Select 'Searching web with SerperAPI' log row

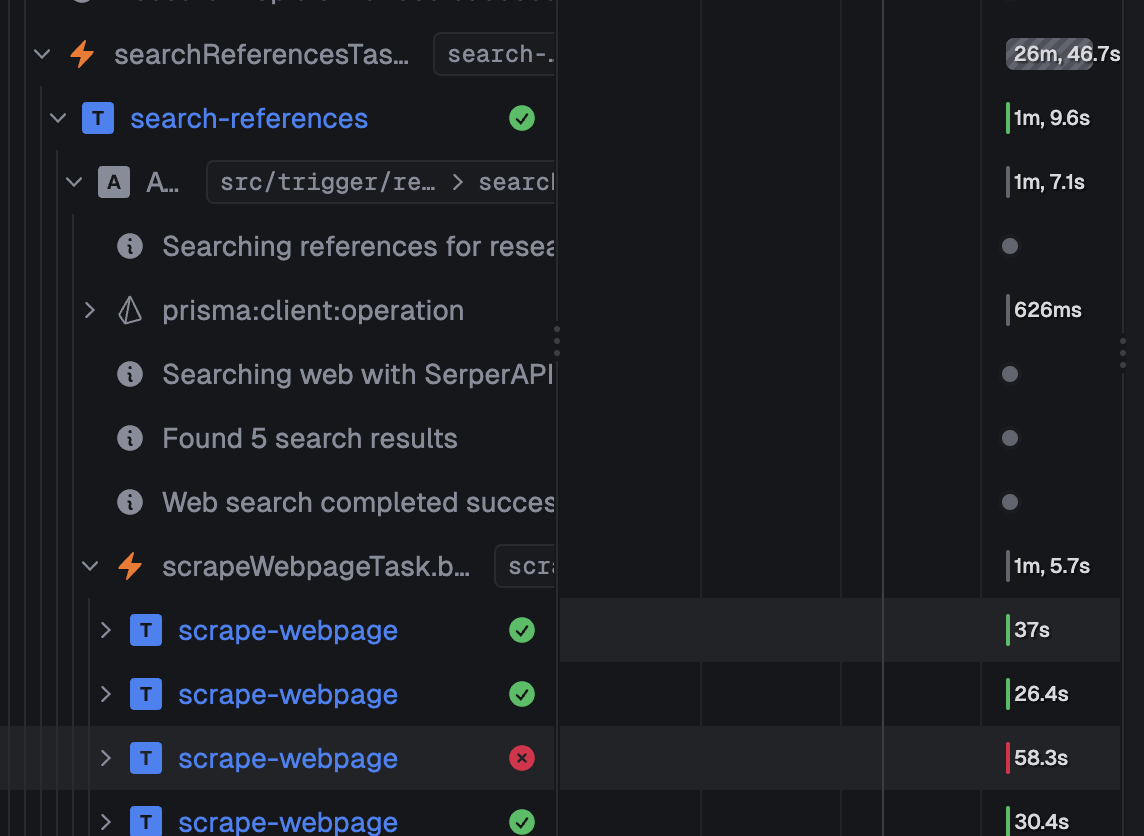[x=358, y=374]
